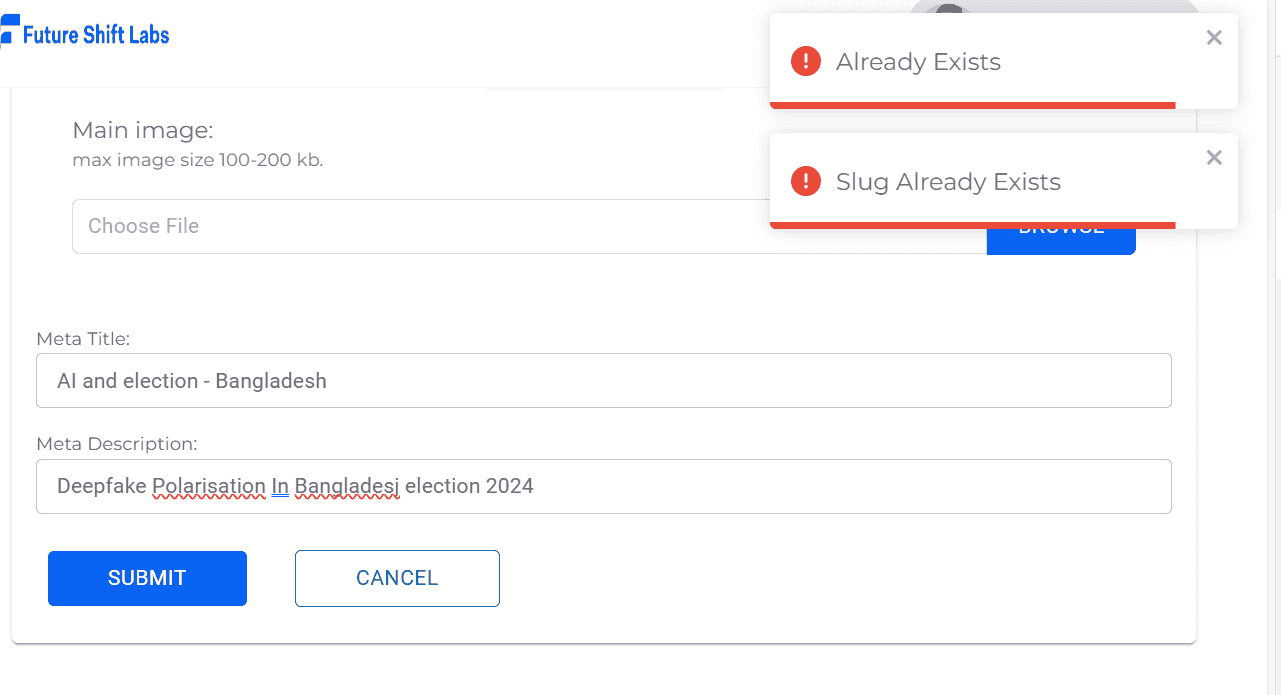Image resolution: width=1281 pixels, height=695 pixels.
Task: Click the "Meta Title:" label
Action: click(x=83, y=339)
